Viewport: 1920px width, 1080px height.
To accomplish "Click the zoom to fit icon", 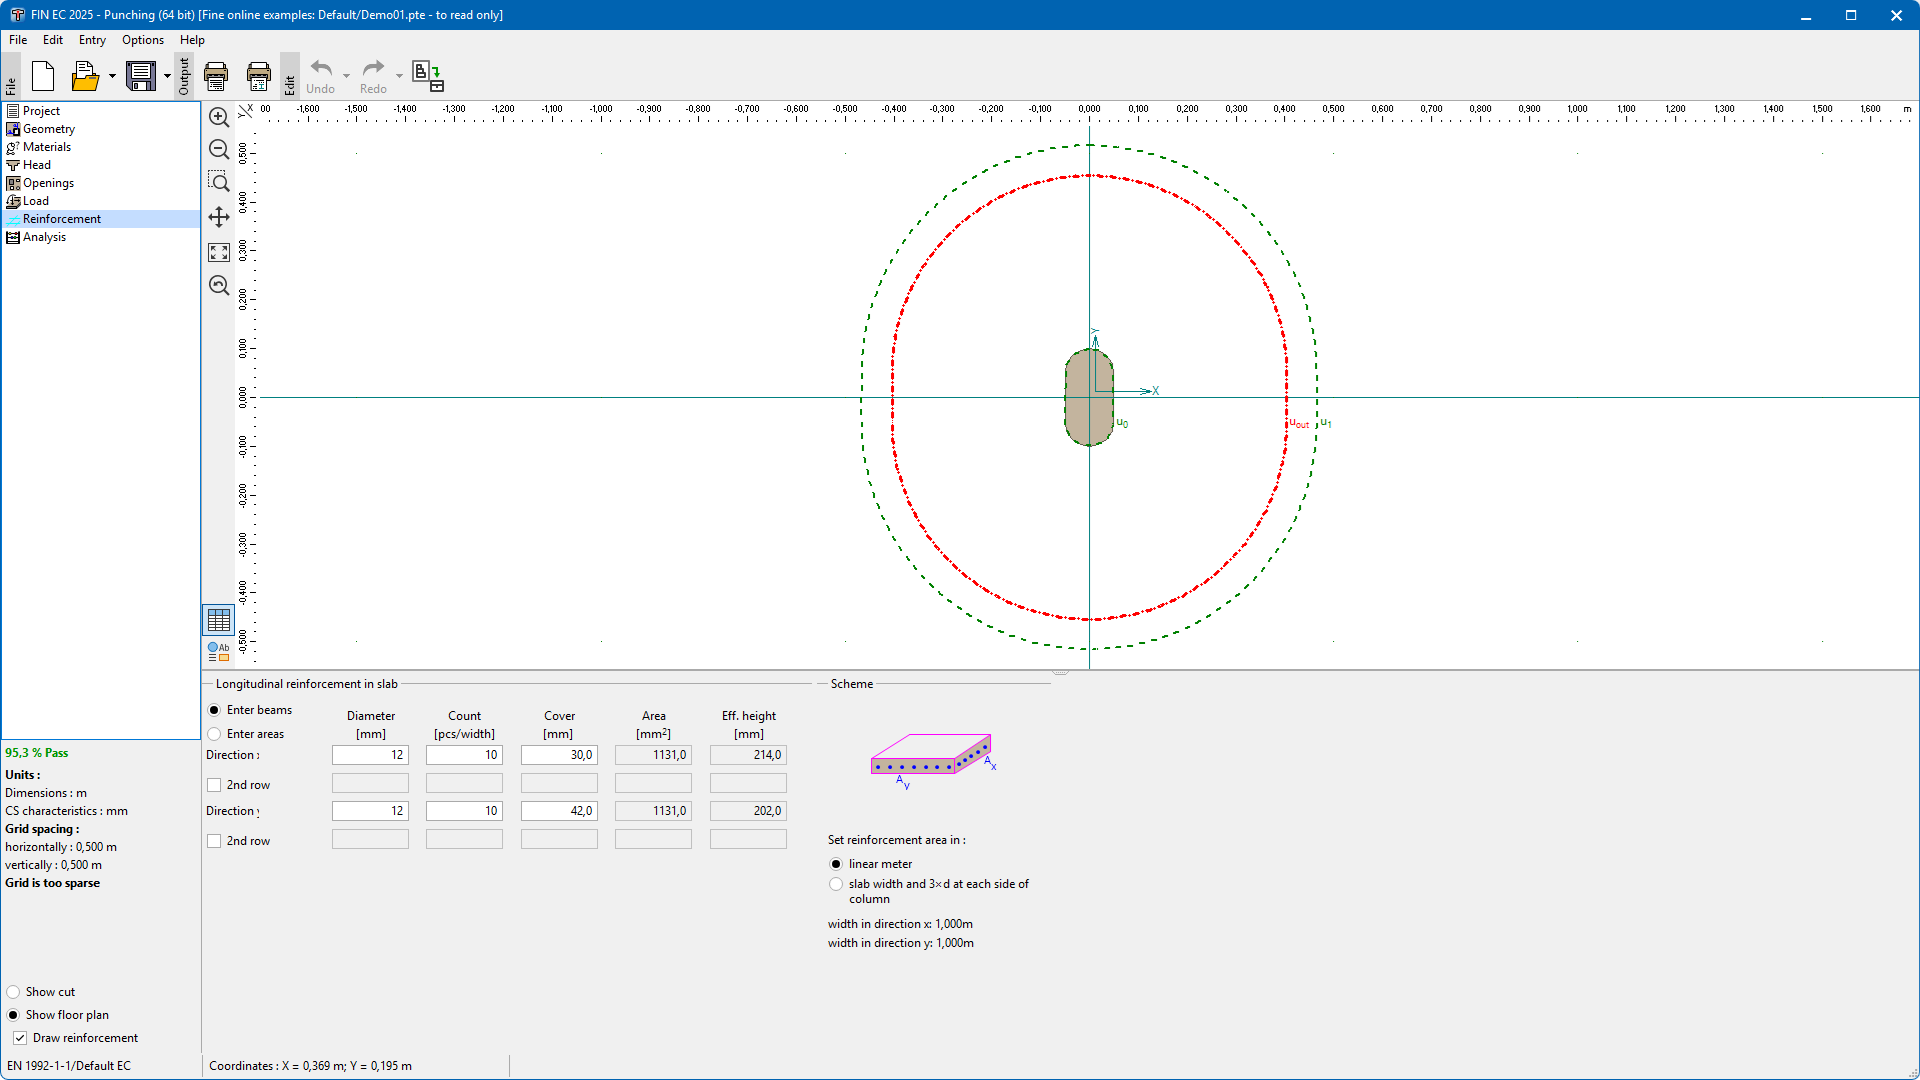I will [219, 252].
